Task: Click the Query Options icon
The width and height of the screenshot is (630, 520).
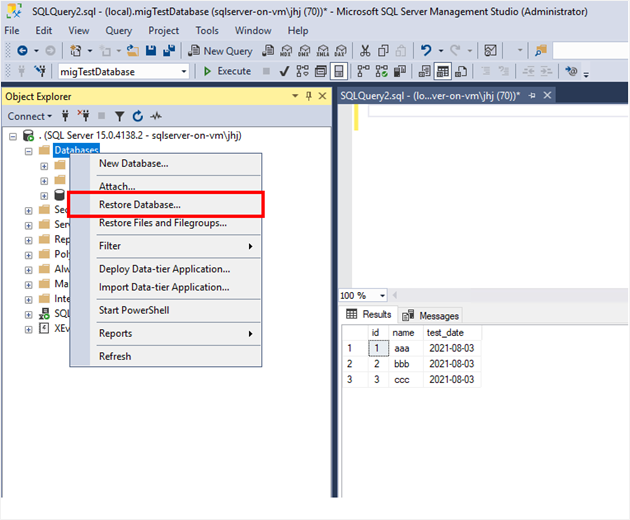Action: 321,72
